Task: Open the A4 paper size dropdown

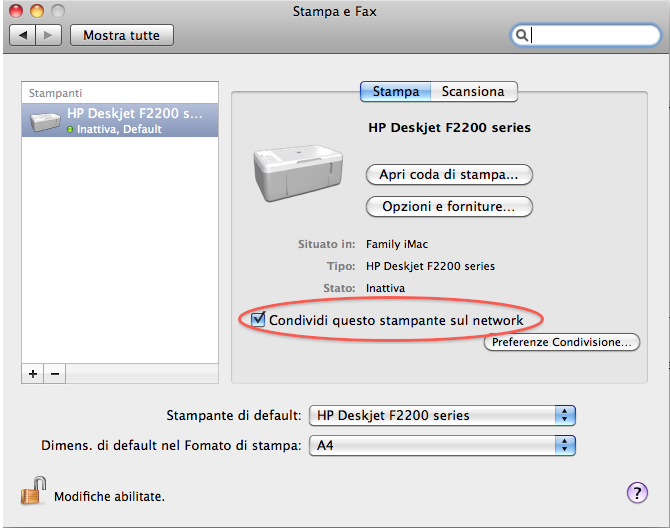Action: (x=441, y=445)
